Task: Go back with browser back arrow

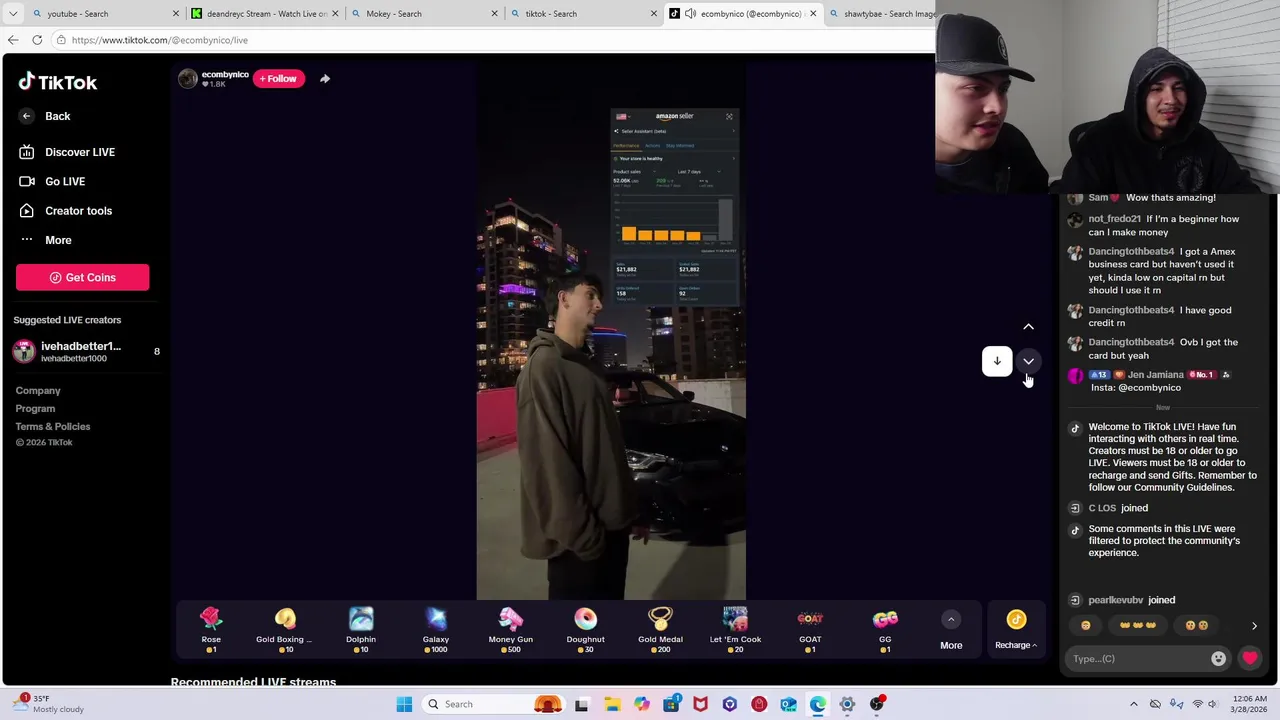Action: click(13, 40)
